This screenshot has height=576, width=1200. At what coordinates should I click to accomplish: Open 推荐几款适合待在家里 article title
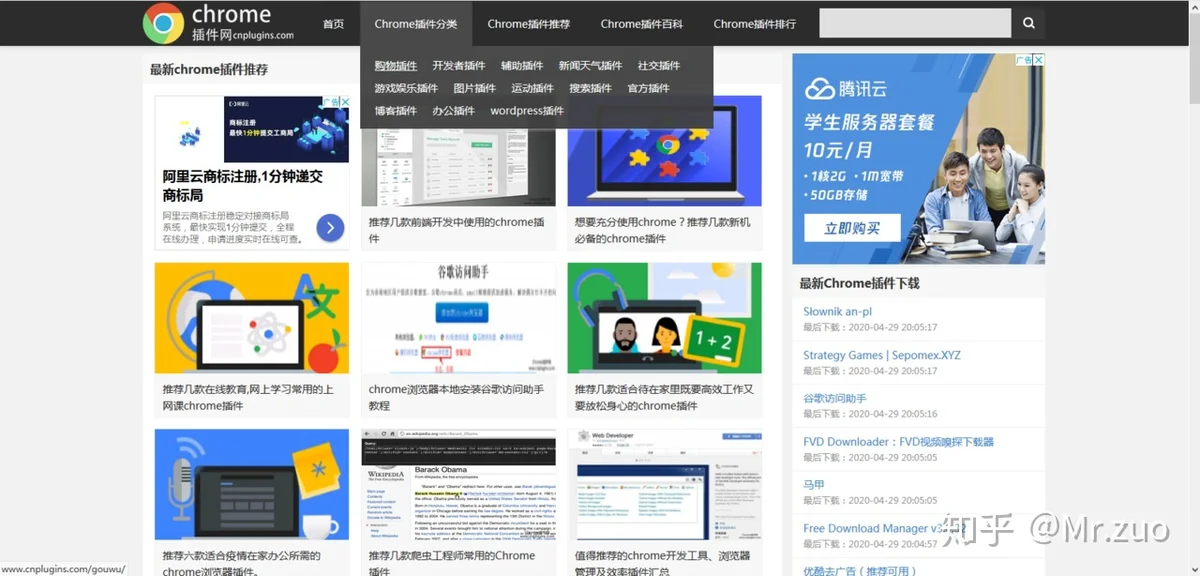pyautogui.click(x=664, y=397)
